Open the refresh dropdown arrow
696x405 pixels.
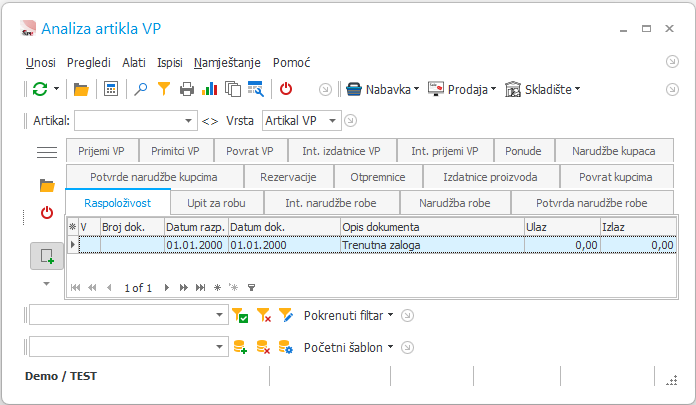[x=56, y=89]
